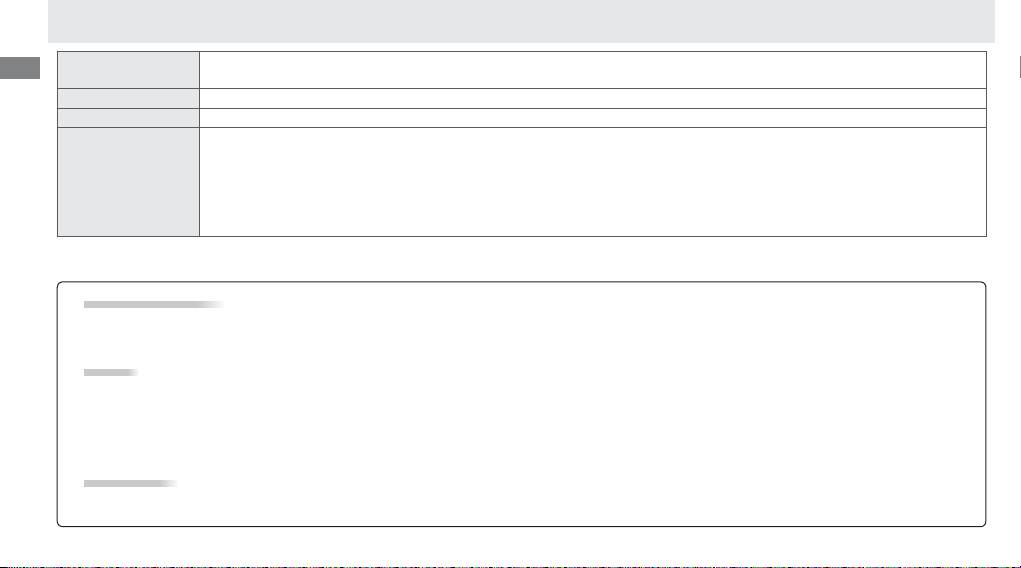Click the third table row's white content cell
This screenshot has height=568, width=1021.
pos(593,118)
